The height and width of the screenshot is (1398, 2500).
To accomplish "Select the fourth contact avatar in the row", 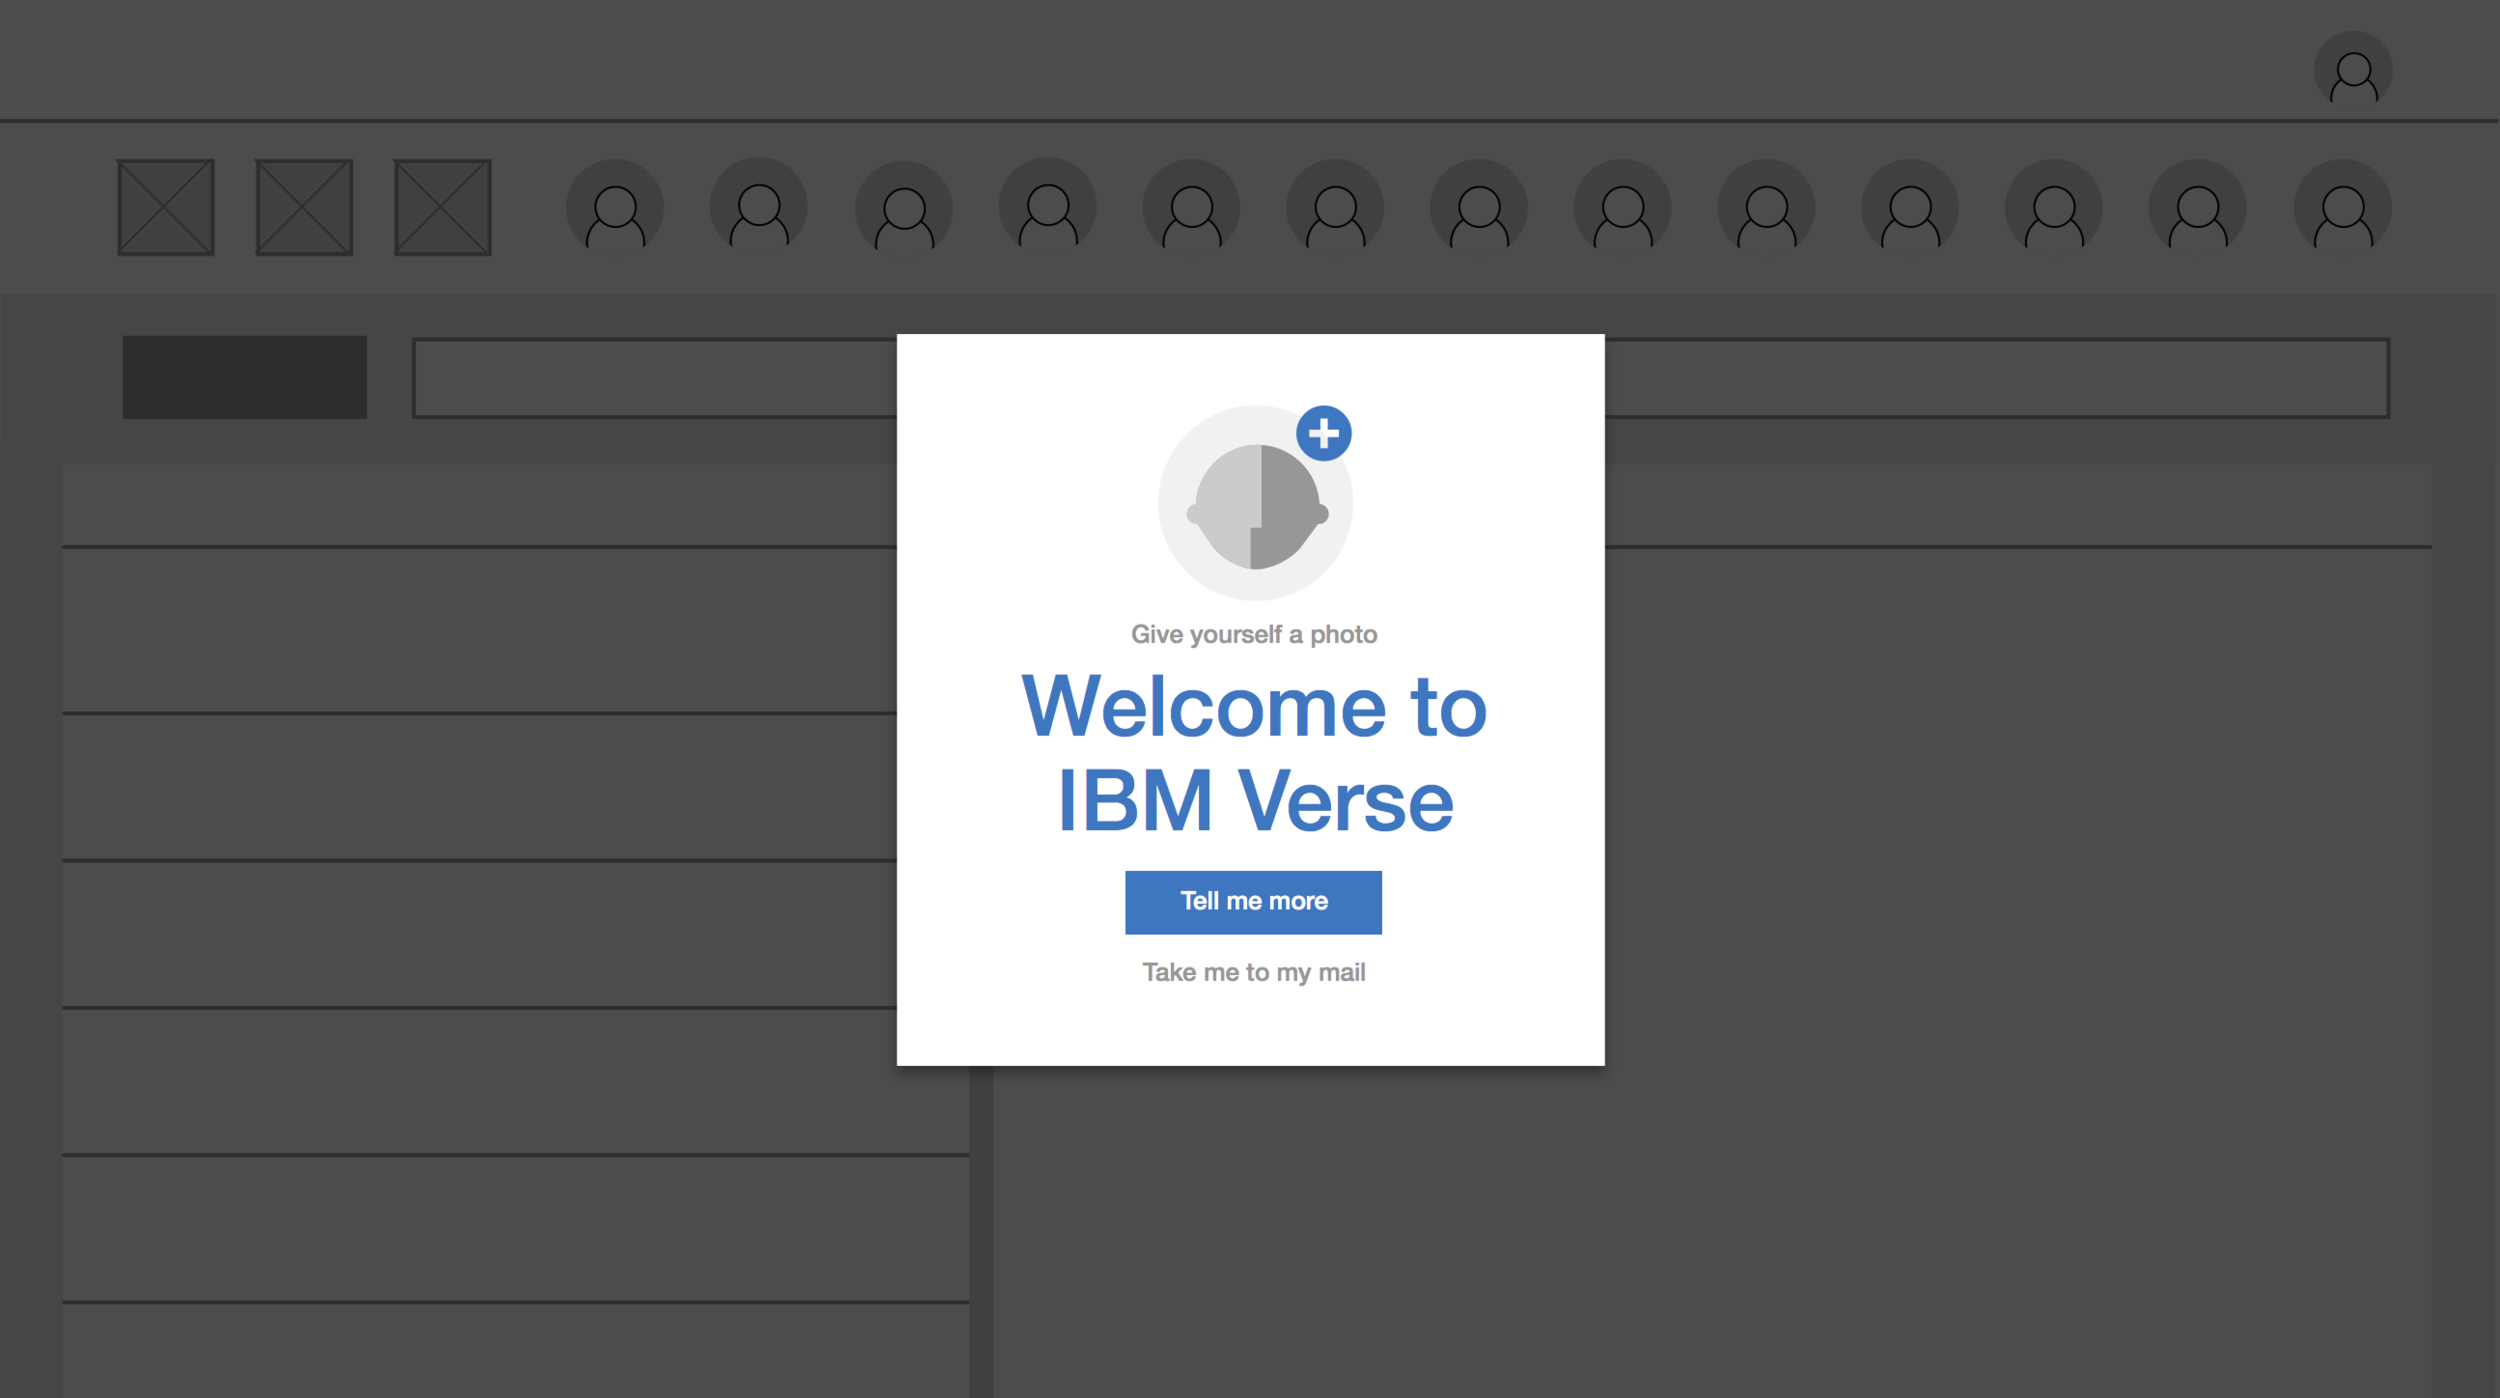I will tap(1047, 207).
